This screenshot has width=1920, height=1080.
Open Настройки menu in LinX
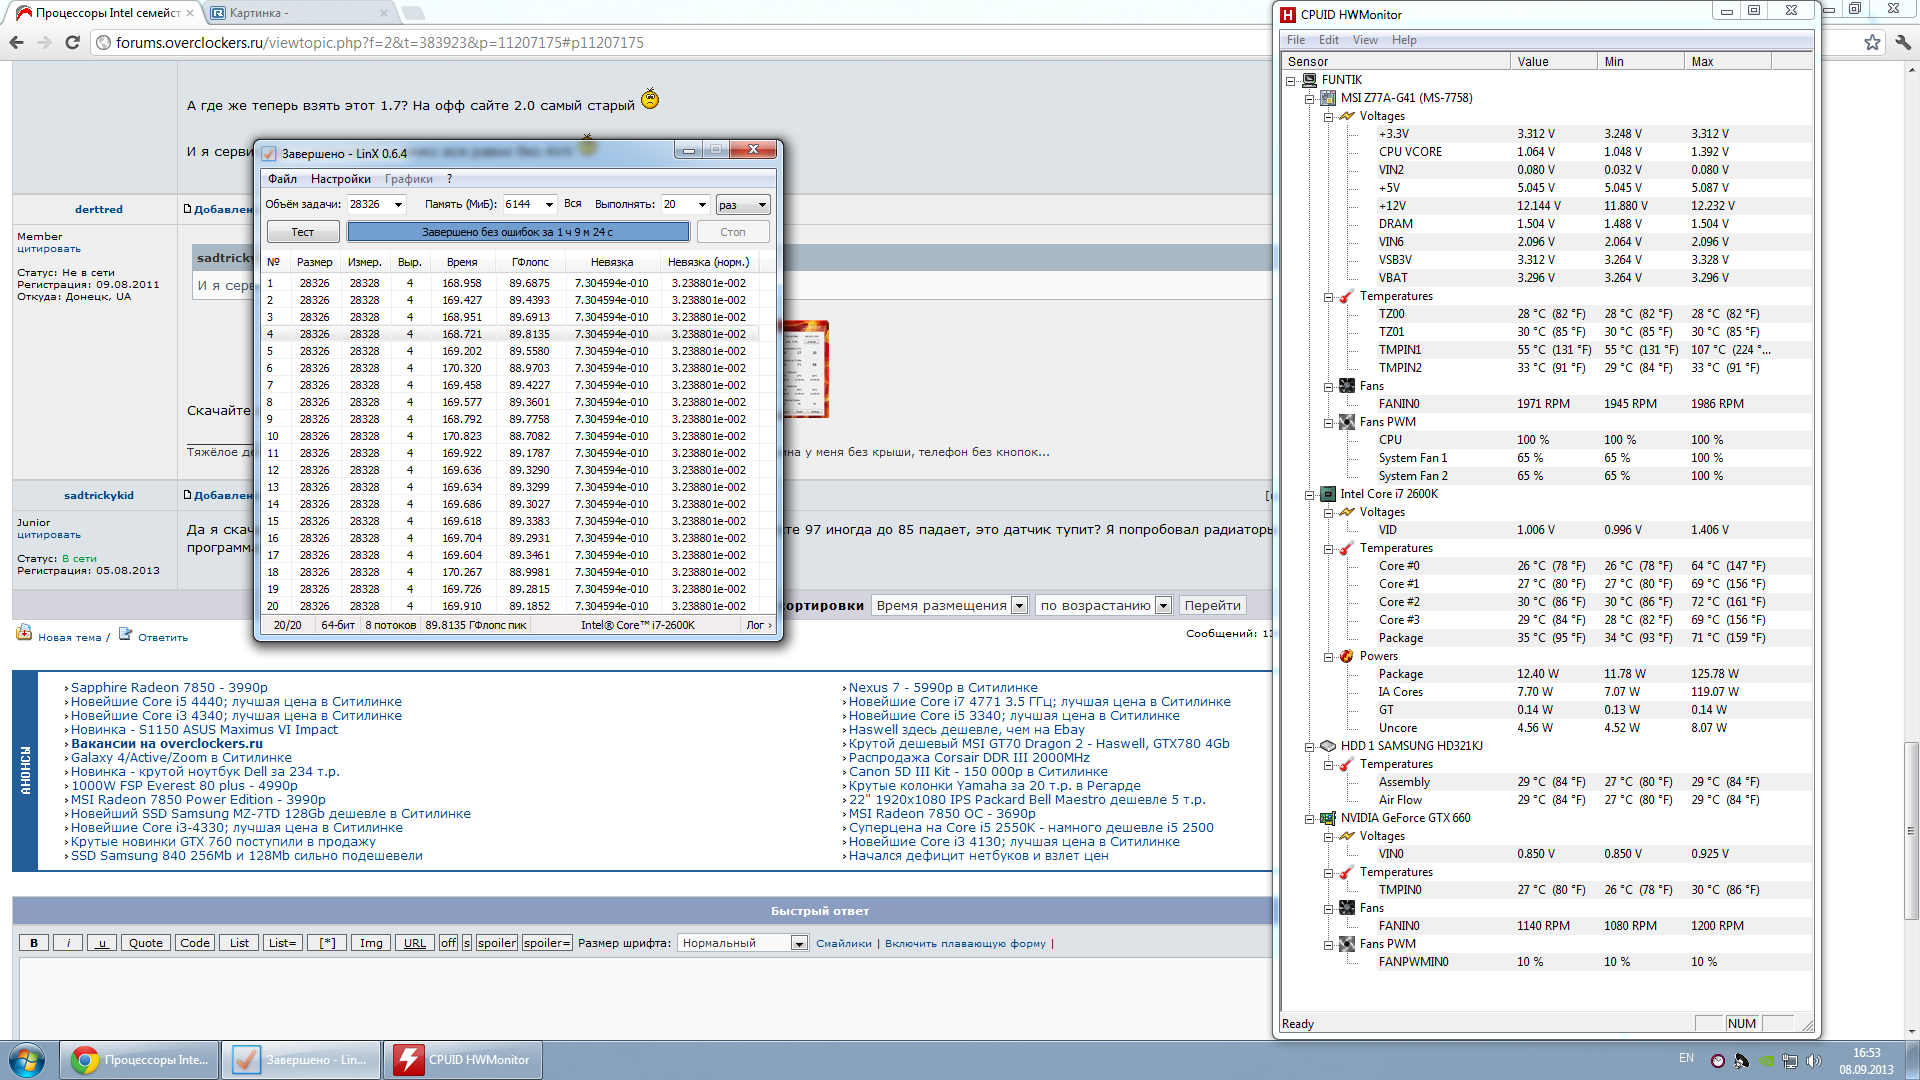coord(340,179)
